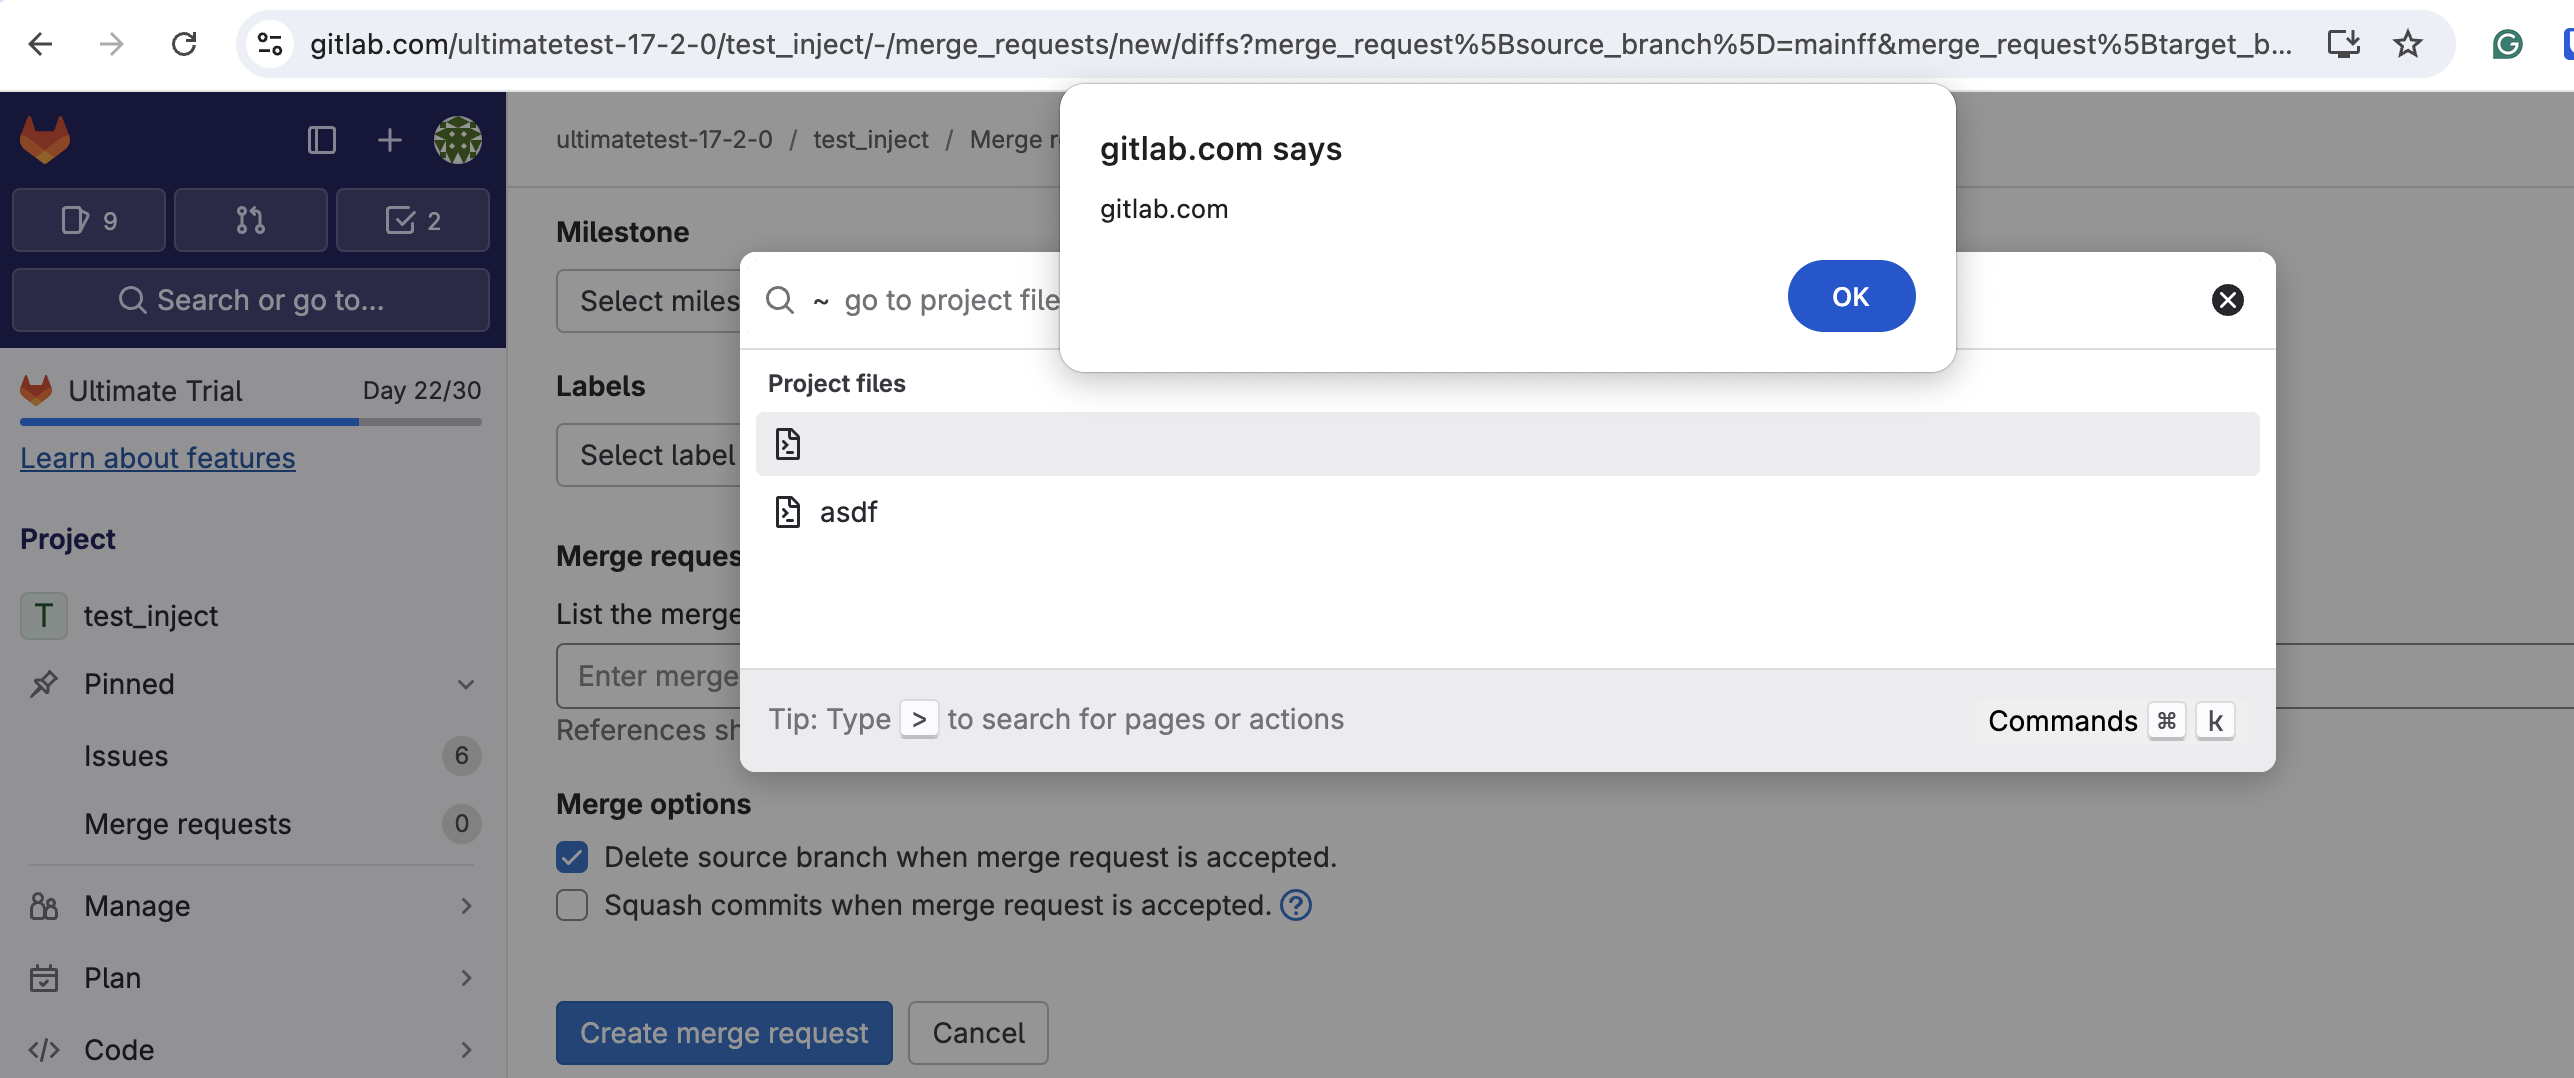2574x1078 pixels.
Task: Open assigned issues counter showing 9
Action: pyautogui.click(x=89, y=220)
